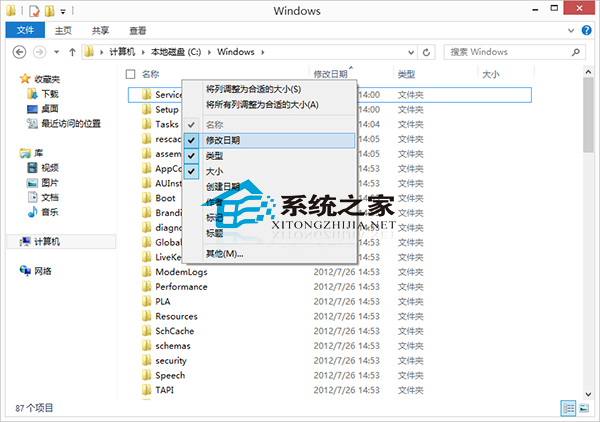Enable the 标题 column
The image size is (600, 422).
pos(269,233)
